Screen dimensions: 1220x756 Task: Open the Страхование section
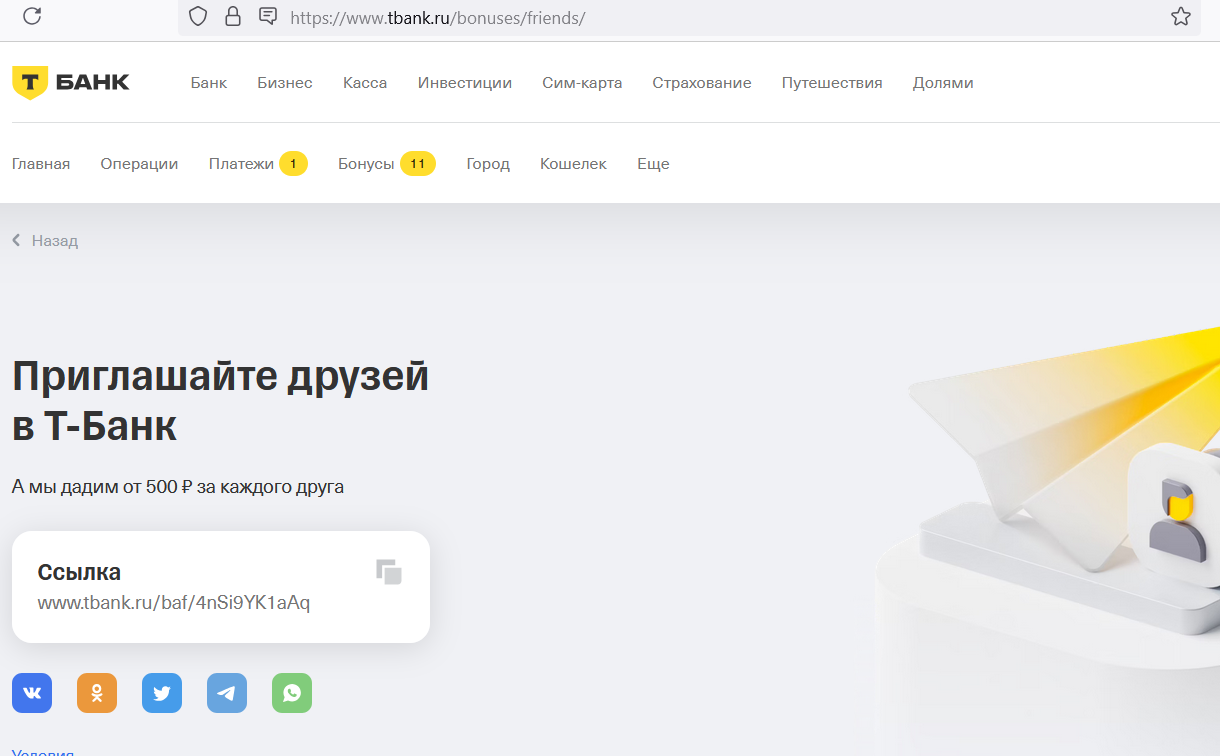tap(702, 83)
